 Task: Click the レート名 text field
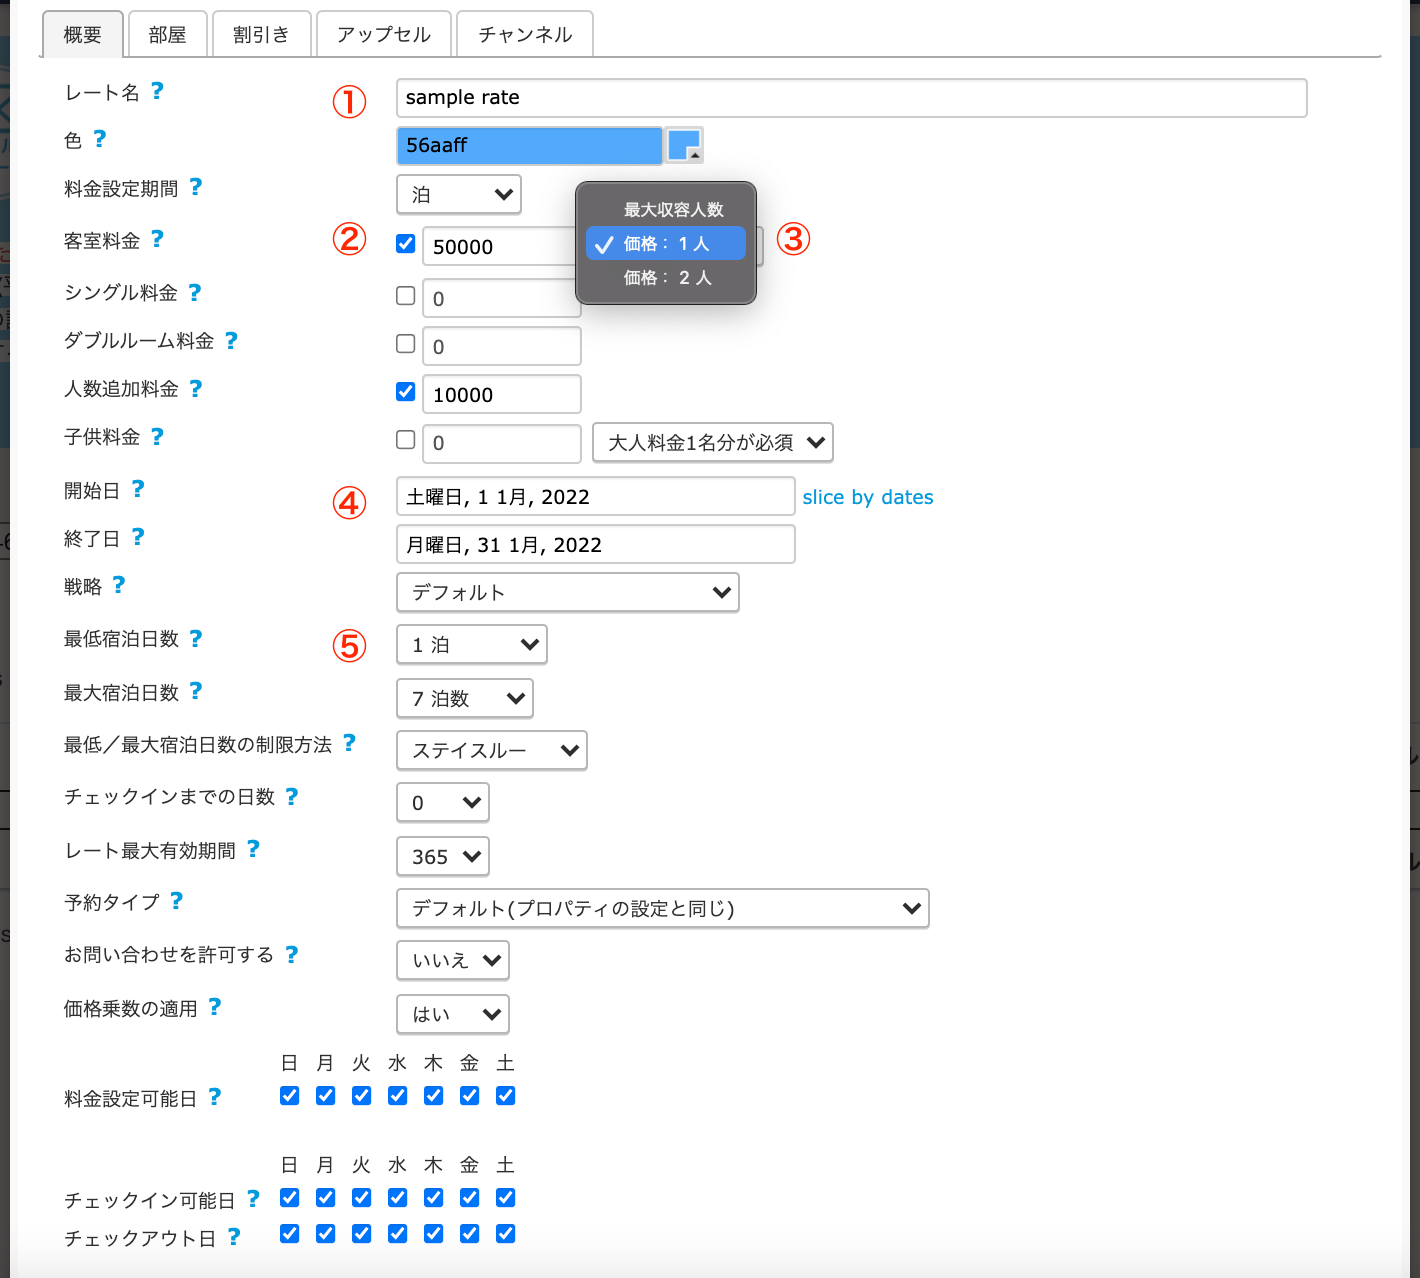[x=851, y=98]
